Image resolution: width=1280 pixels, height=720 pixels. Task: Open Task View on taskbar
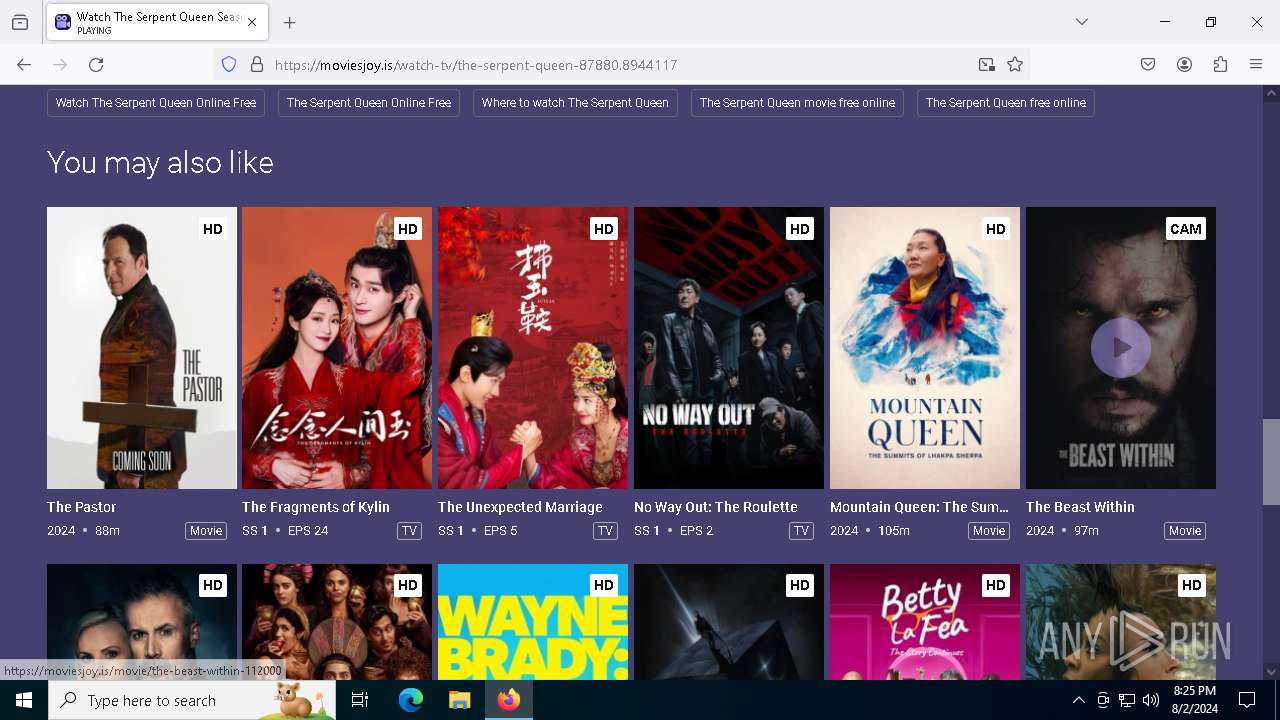click(360, 700)
